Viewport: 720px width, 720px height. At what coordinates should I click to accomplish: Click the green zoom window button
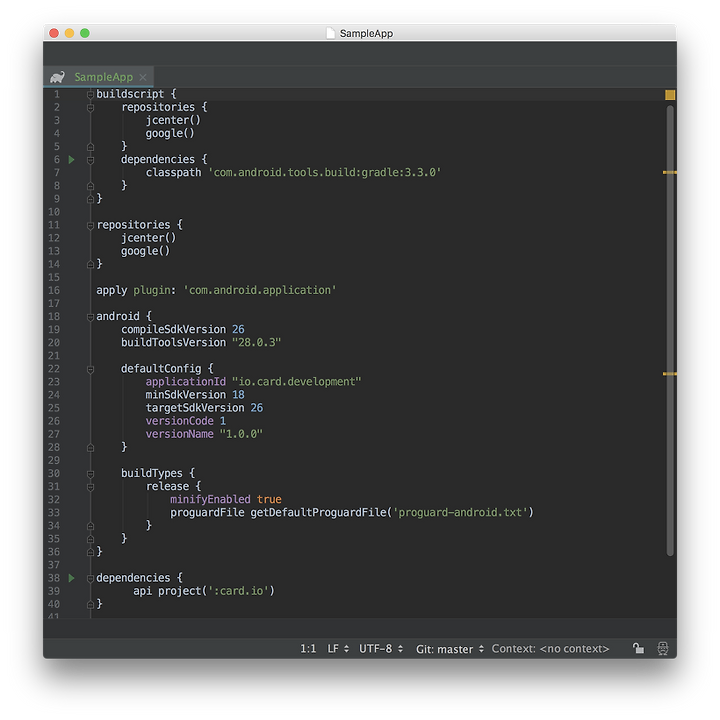click(84, 33)
